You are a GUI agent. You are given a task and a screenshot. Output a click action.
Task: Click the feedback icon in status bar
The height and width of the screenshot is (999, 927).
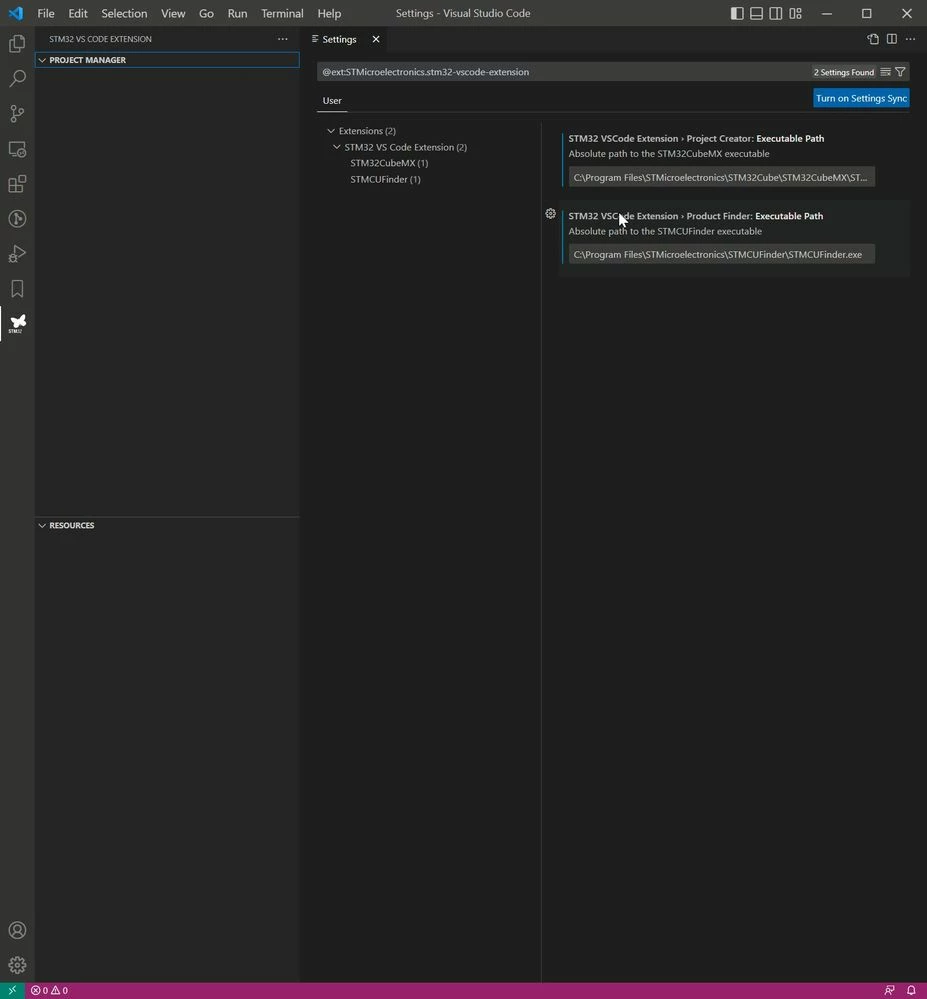[x=889, y=990]
